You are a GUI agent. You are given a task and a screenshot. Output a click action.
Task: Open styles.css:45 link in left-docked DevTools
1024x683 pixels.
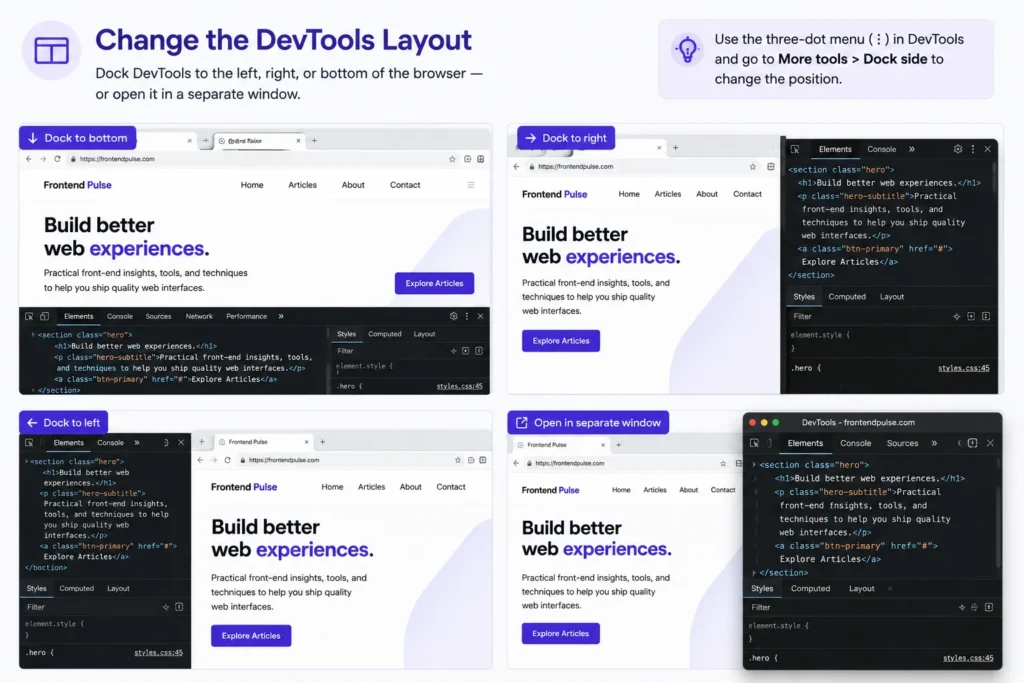click(159, 652)
